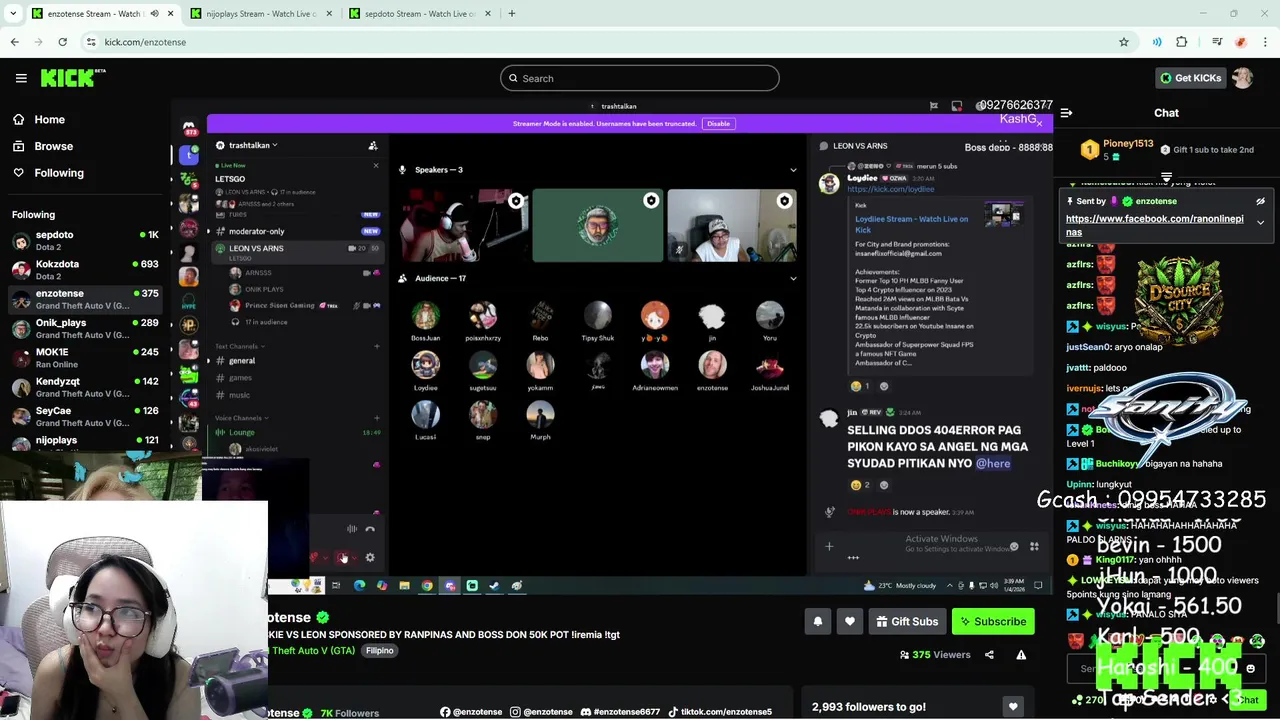Mute the enzotense tab audio icon

[x=154, y=14]
